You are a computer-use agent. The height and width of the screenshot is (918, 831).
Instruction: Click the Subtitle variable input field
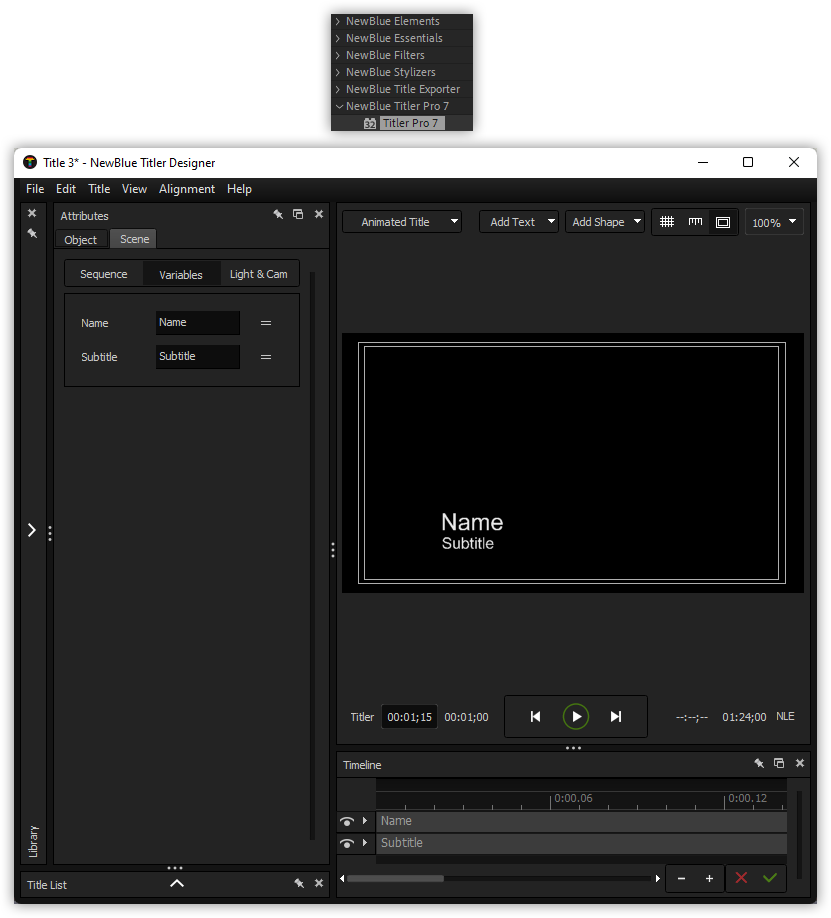click(198, 357)
